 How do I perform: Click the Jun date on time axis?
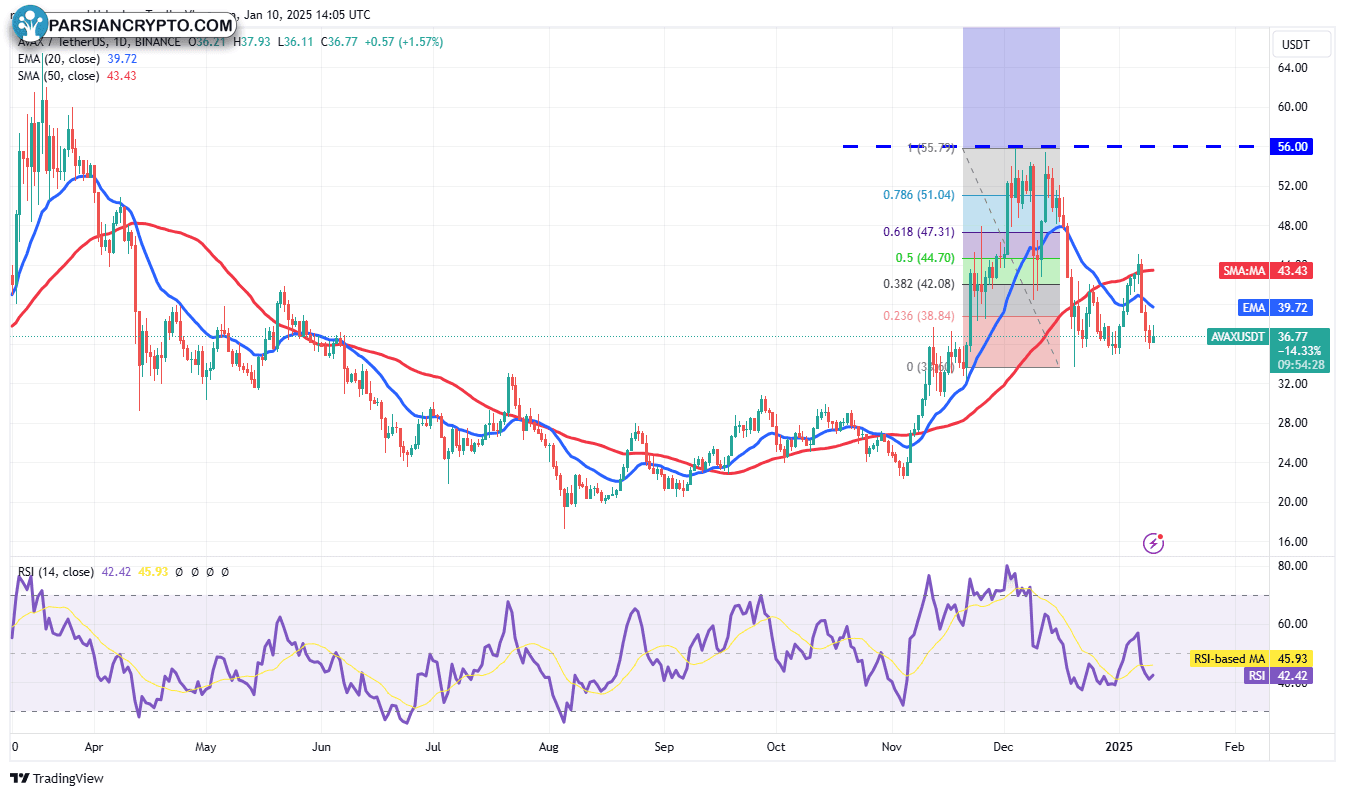(321, 747)
